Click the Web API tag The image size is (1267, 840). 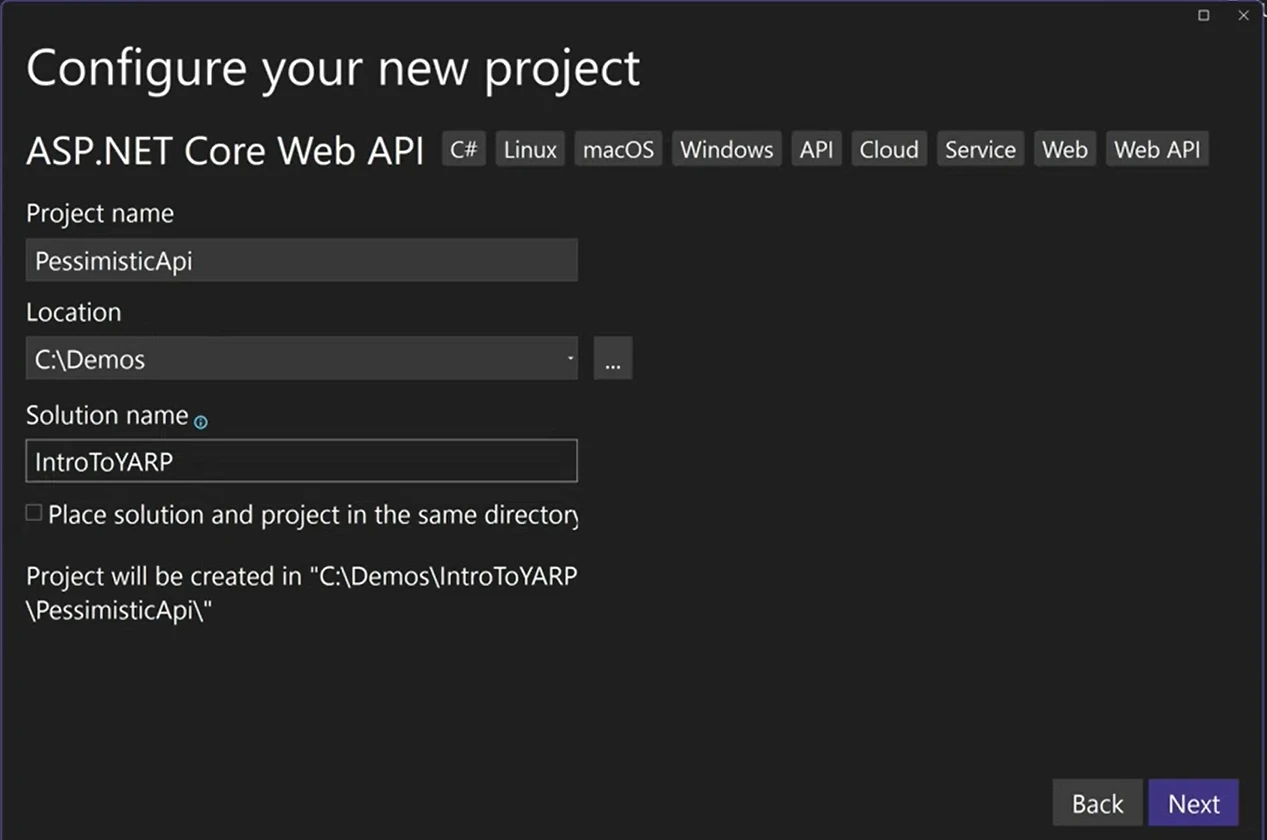coord(1157,150)
